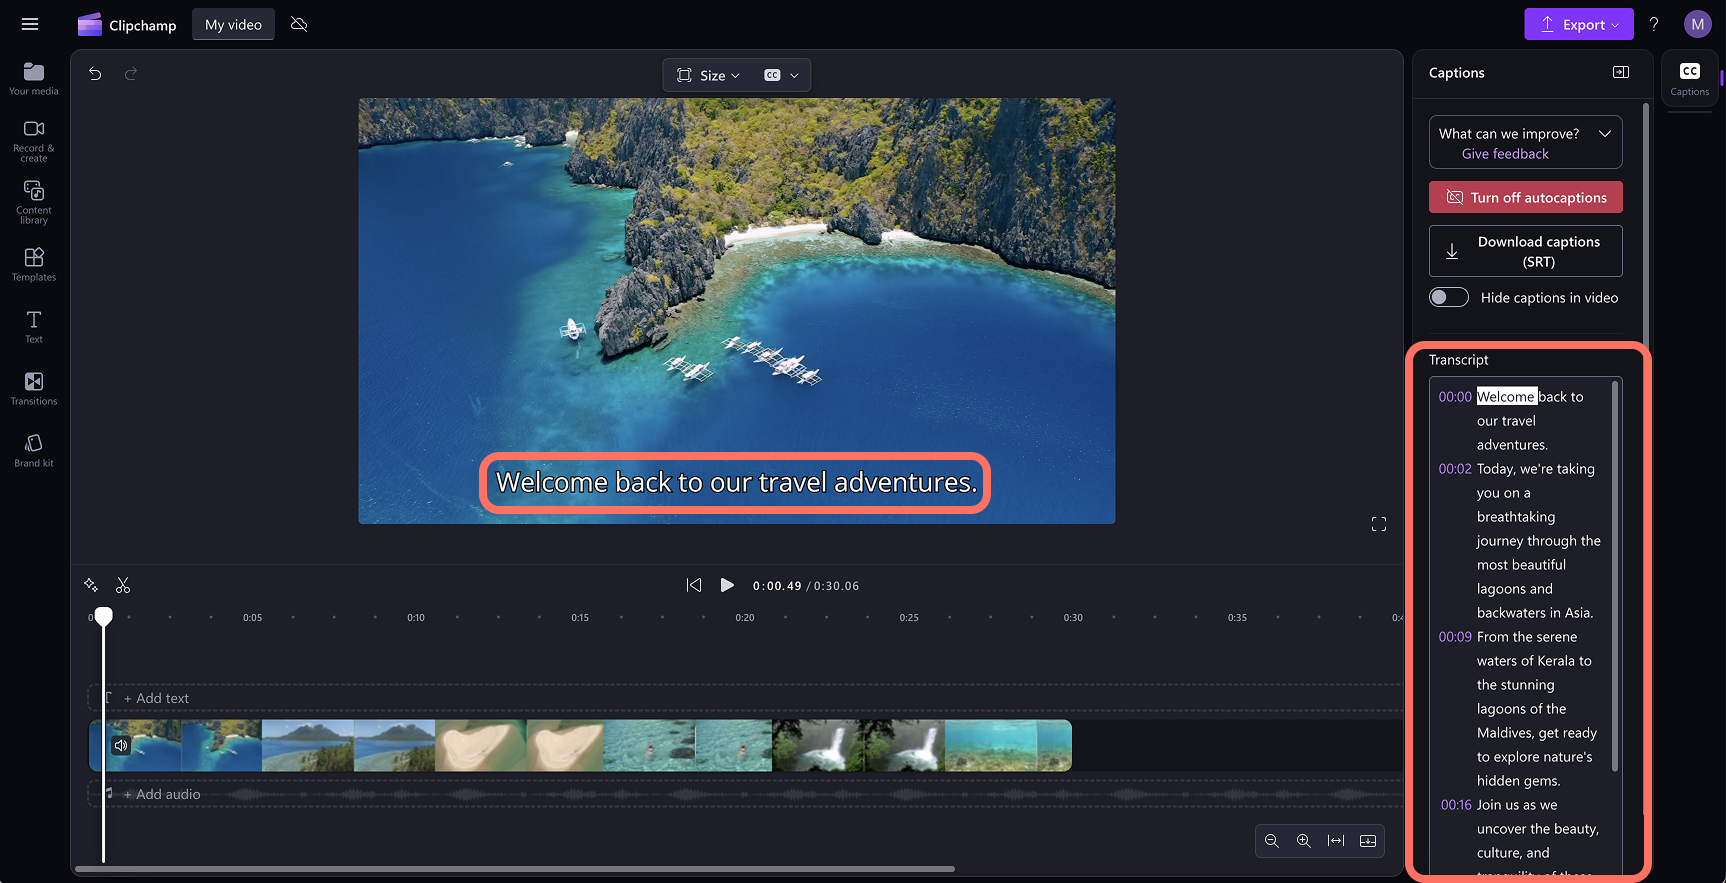Select the scissors split tool

coord(123,585)
